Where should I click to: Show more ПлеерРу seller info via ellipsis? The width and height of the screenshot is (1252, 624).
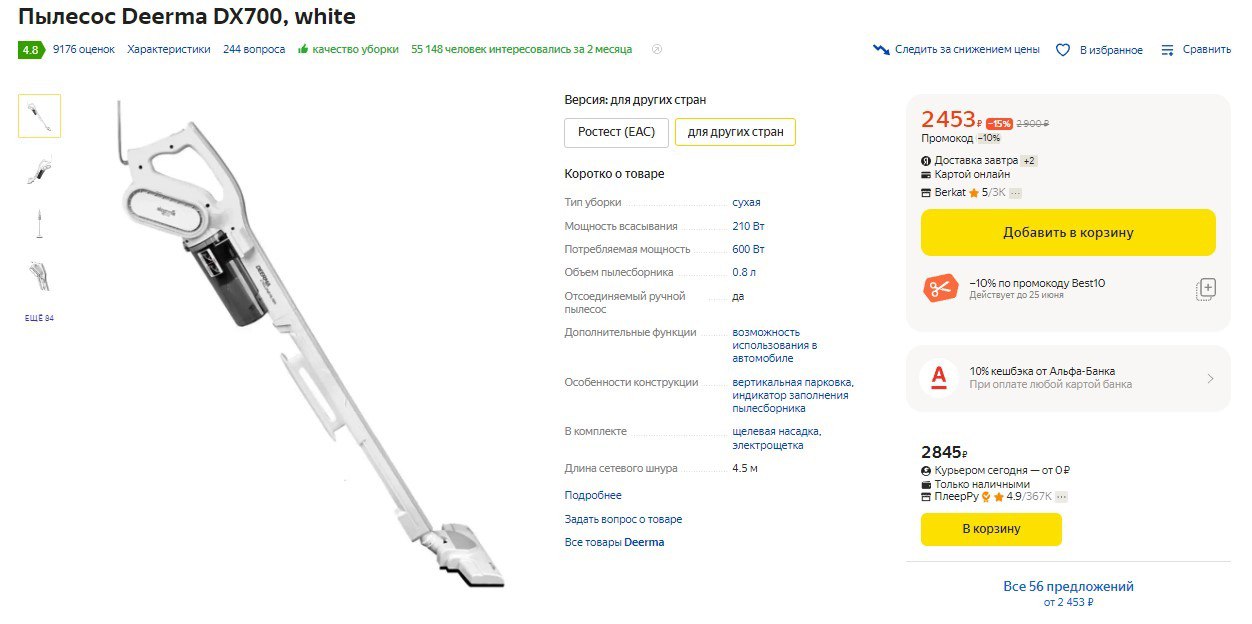coord(1061,496)
